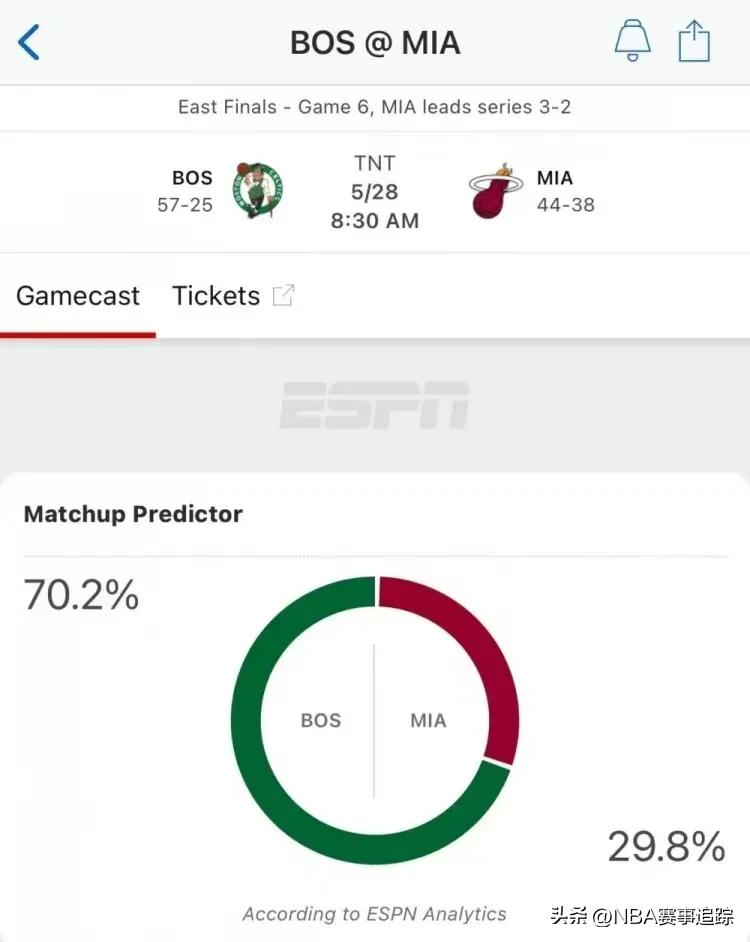
Task: Tap the ESPN logo watermark
Action: click(374, 405)
